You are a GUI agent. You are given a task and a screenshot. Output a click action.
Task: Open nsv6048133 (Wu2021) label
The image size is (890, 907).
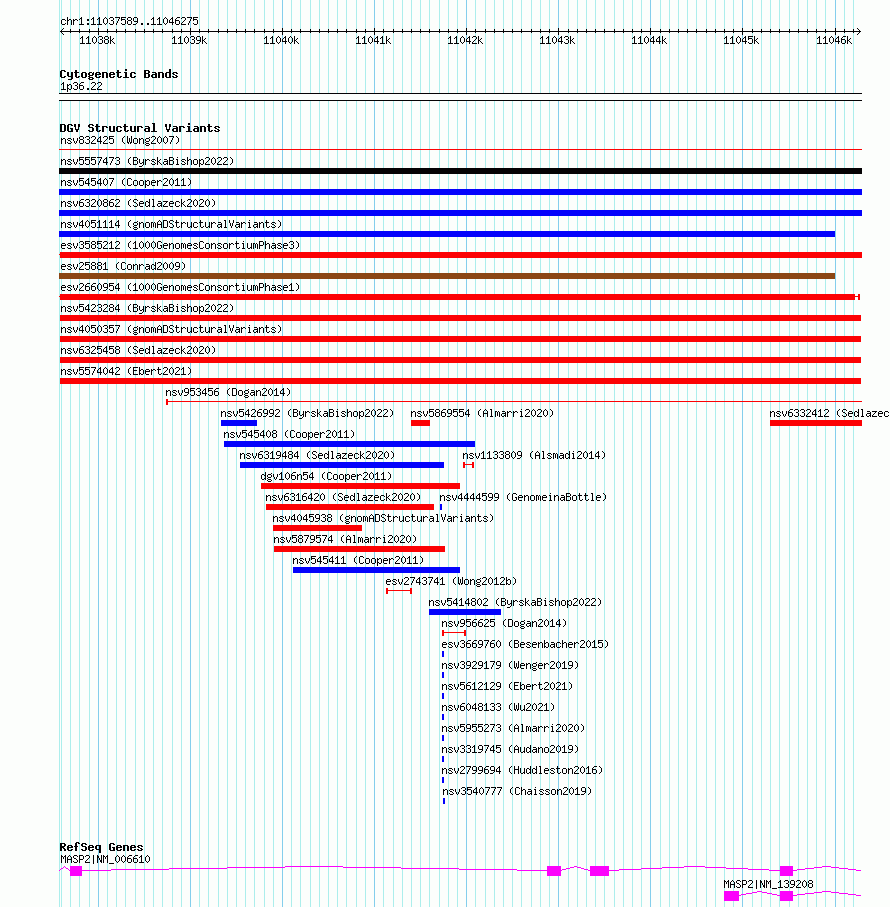[498, 707]
